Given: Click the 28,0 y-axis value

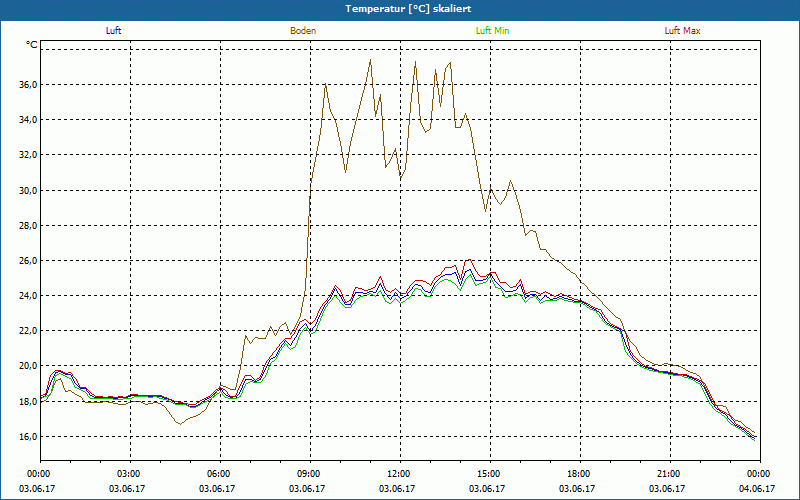Looking at the screenshot, I should point(28,226).
